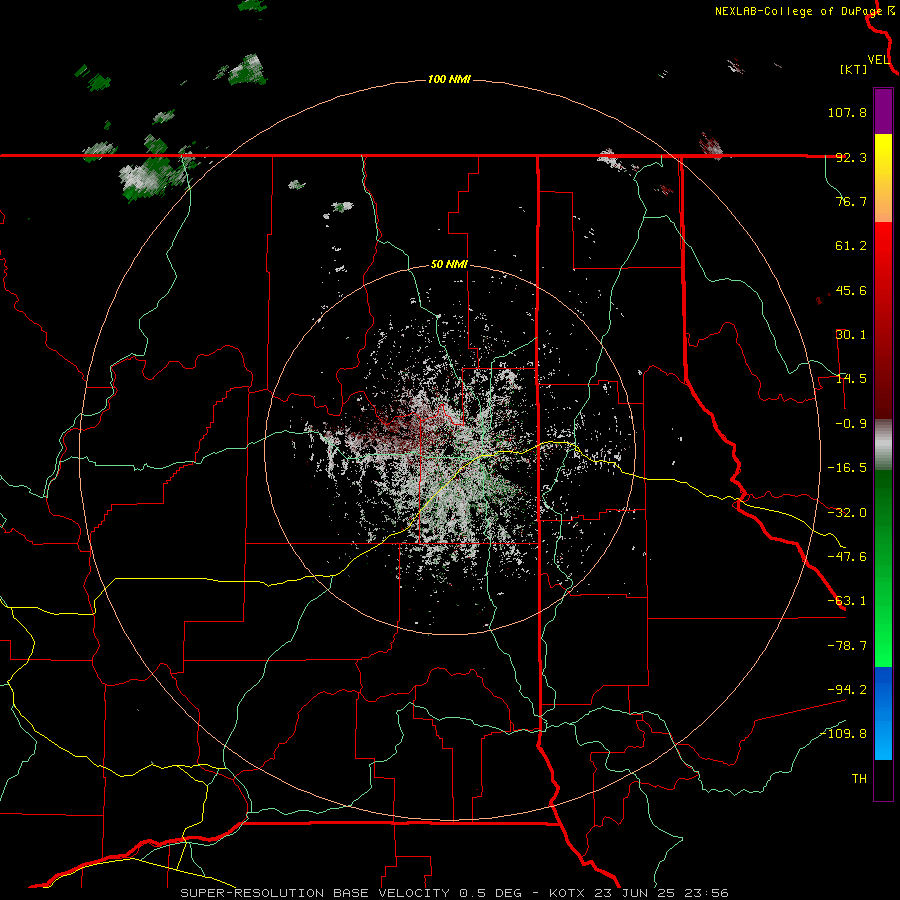Click the -109.8 scale value

843,734
